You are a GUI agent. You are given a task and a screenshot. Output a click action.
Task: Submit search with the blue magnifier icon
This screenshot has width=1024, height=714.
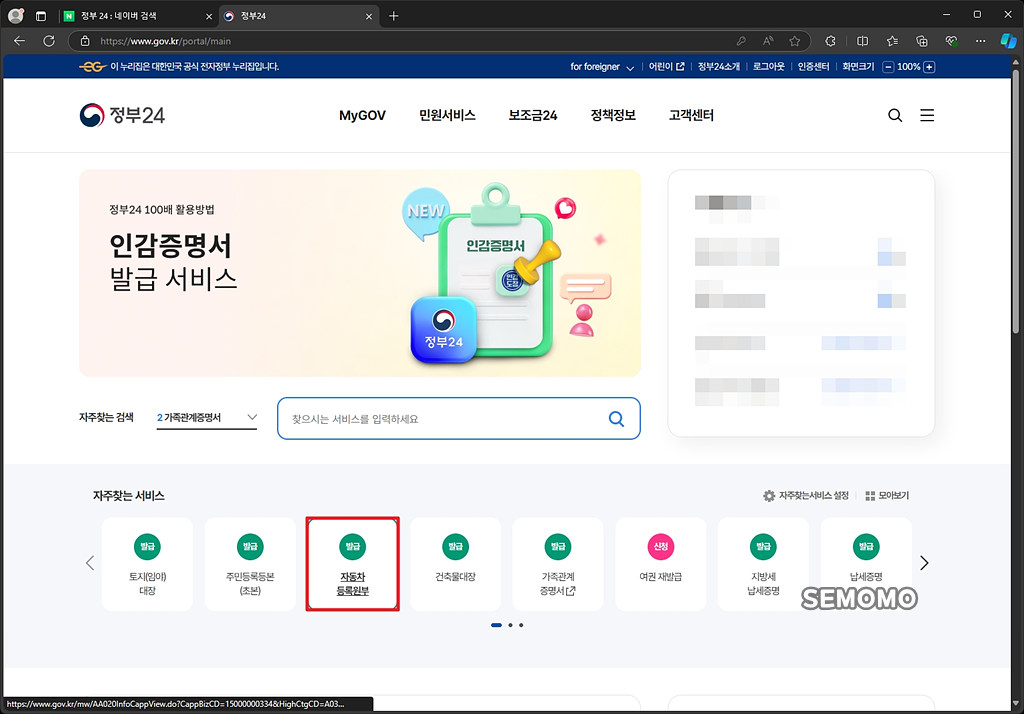pos(616,419)
